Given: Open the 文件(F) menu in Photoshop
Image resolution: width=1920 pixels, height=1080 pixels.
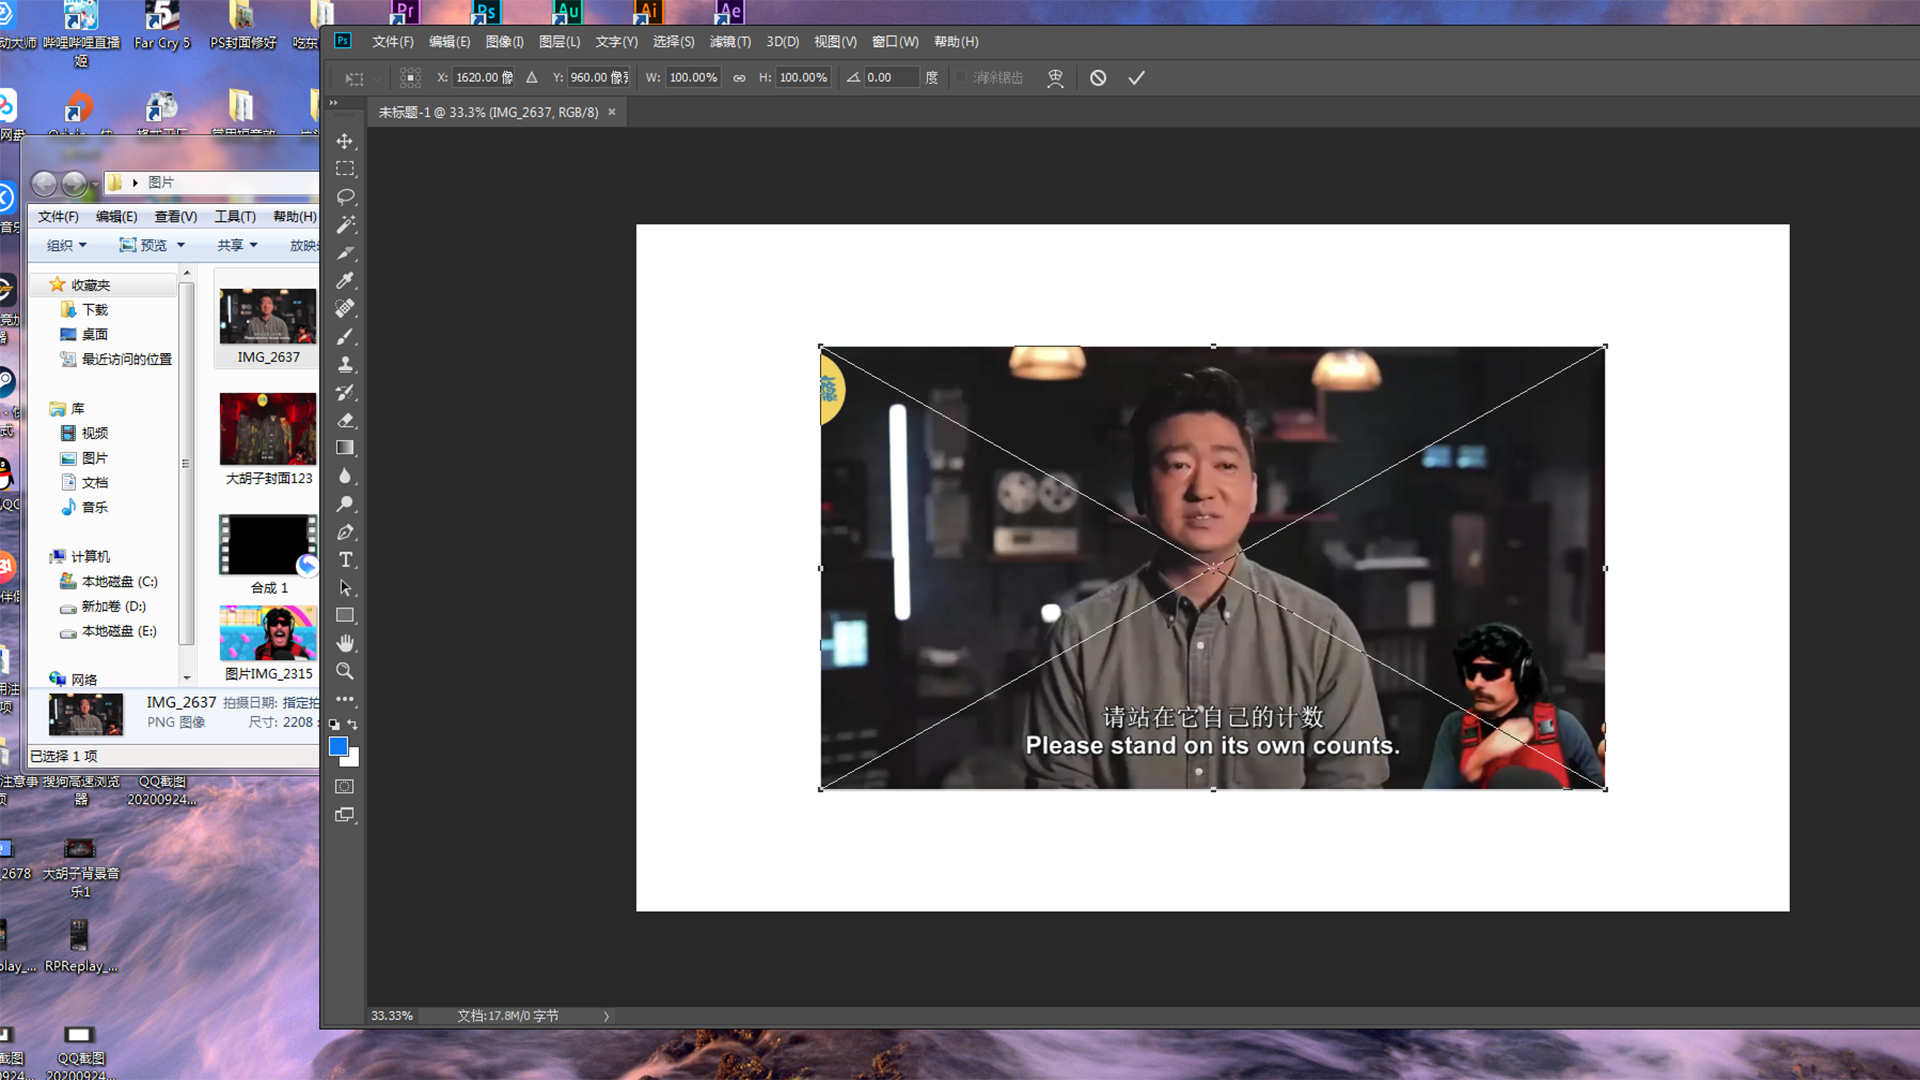Looking at the screenshot, I should coord(392,42).
